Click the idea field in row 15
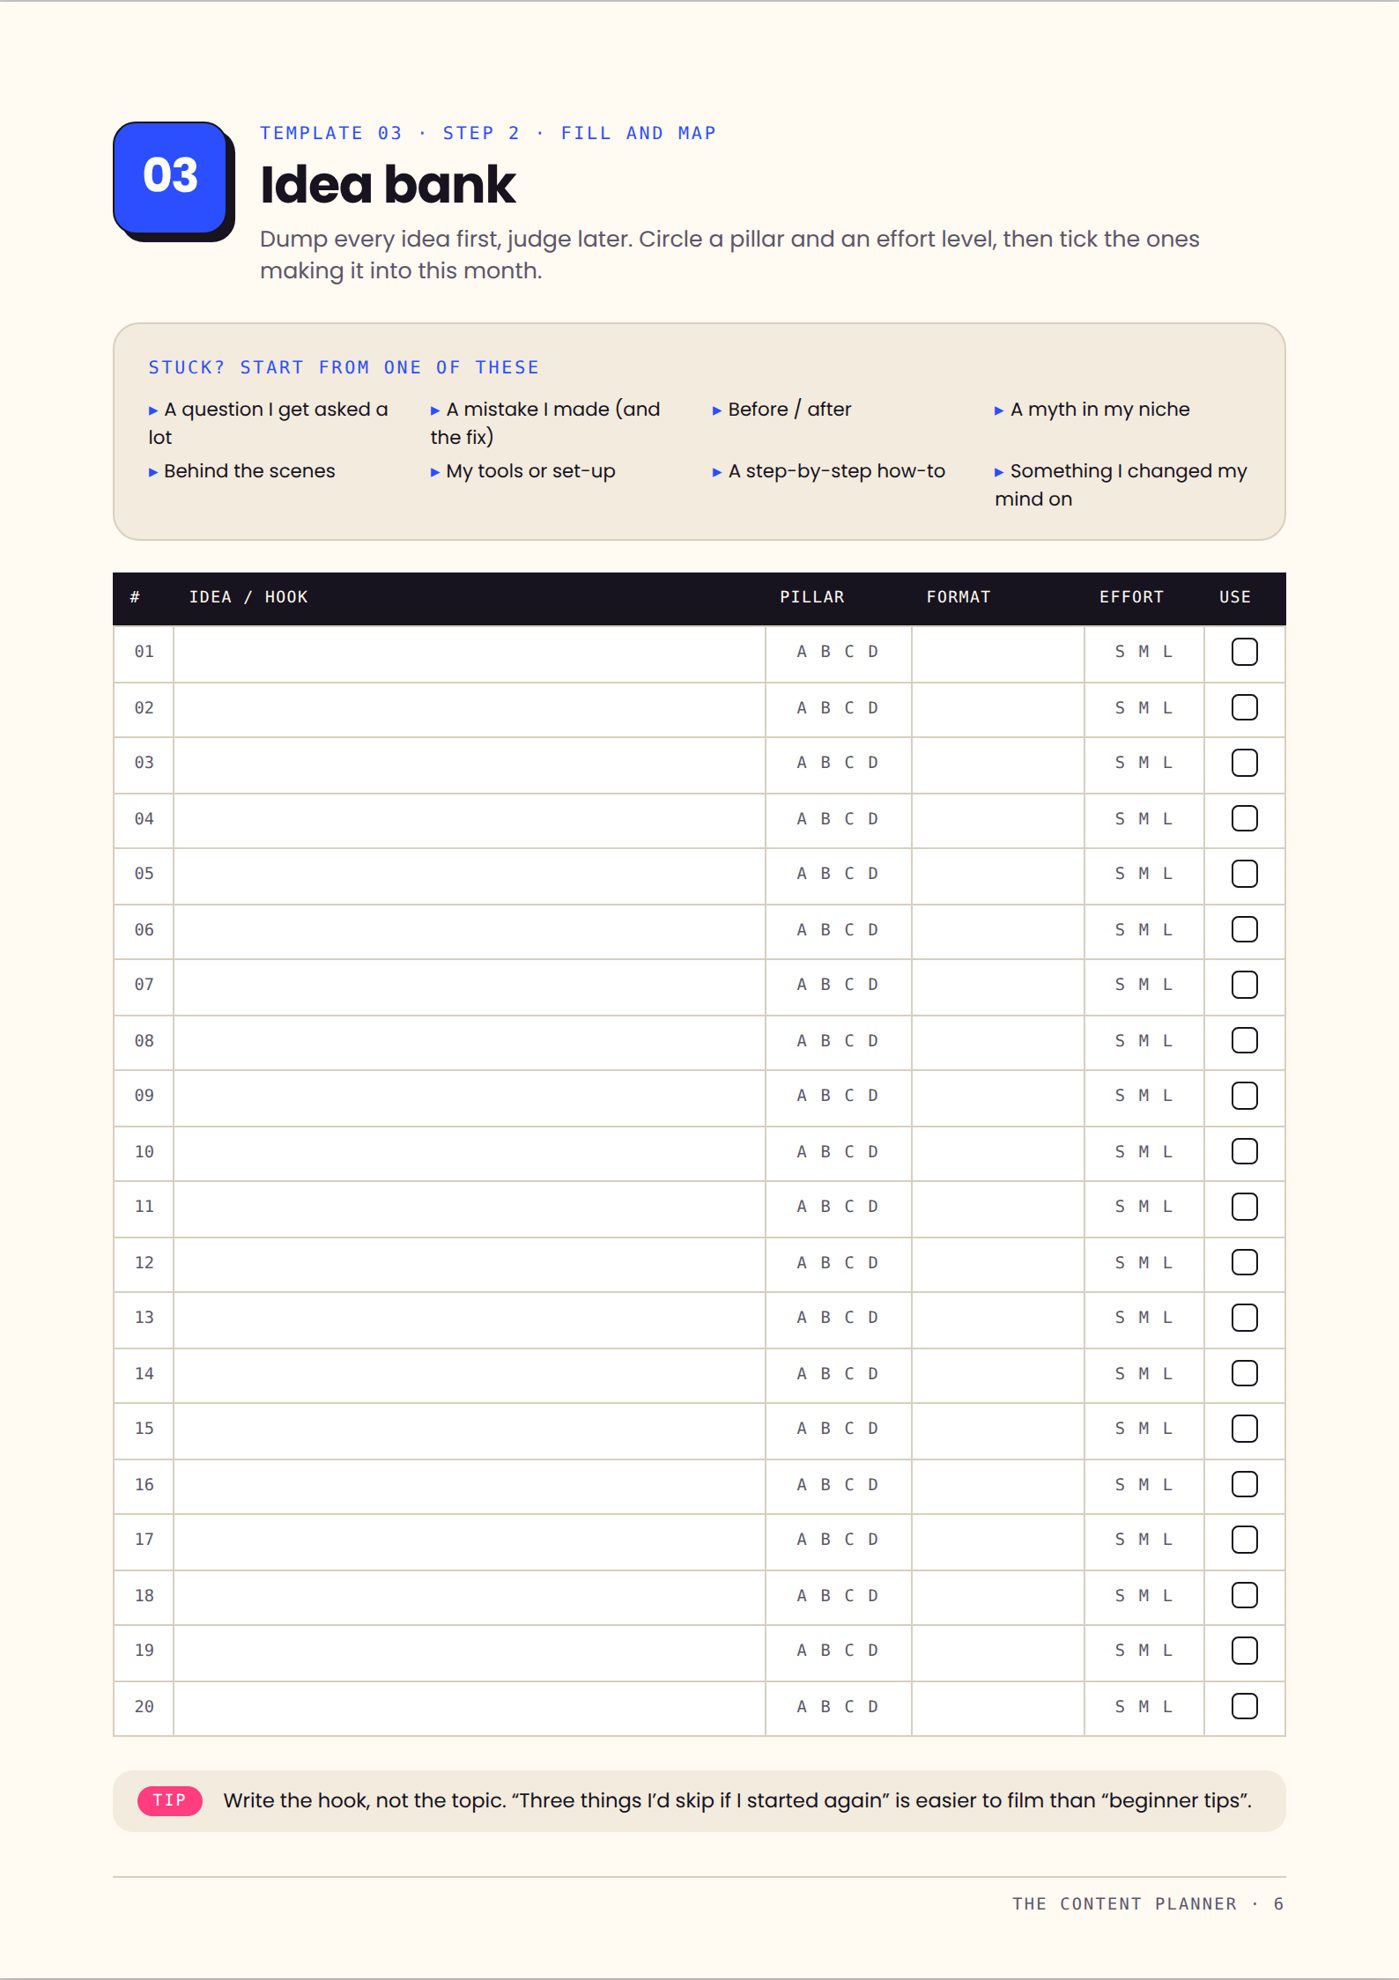The height and width of the screenshot is (1980, 1399). [x=469, y=1430]
